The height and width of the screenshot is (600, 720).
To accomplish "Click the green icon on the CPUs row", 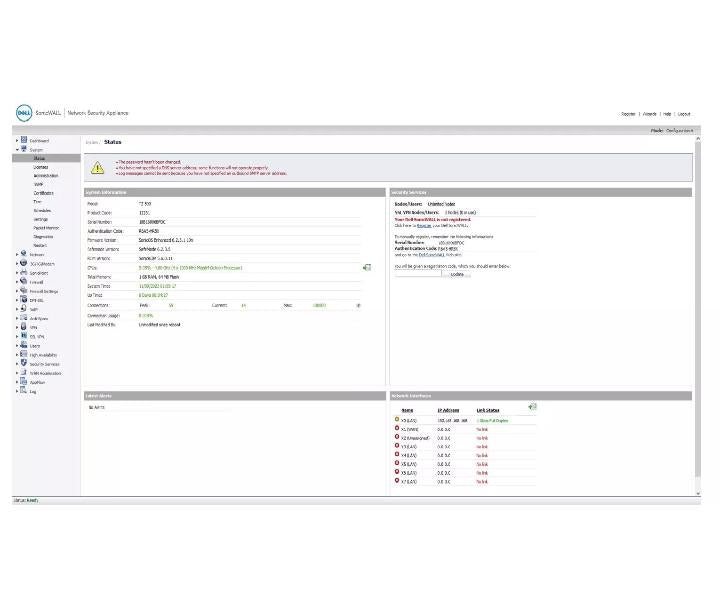I will point(367,267).
